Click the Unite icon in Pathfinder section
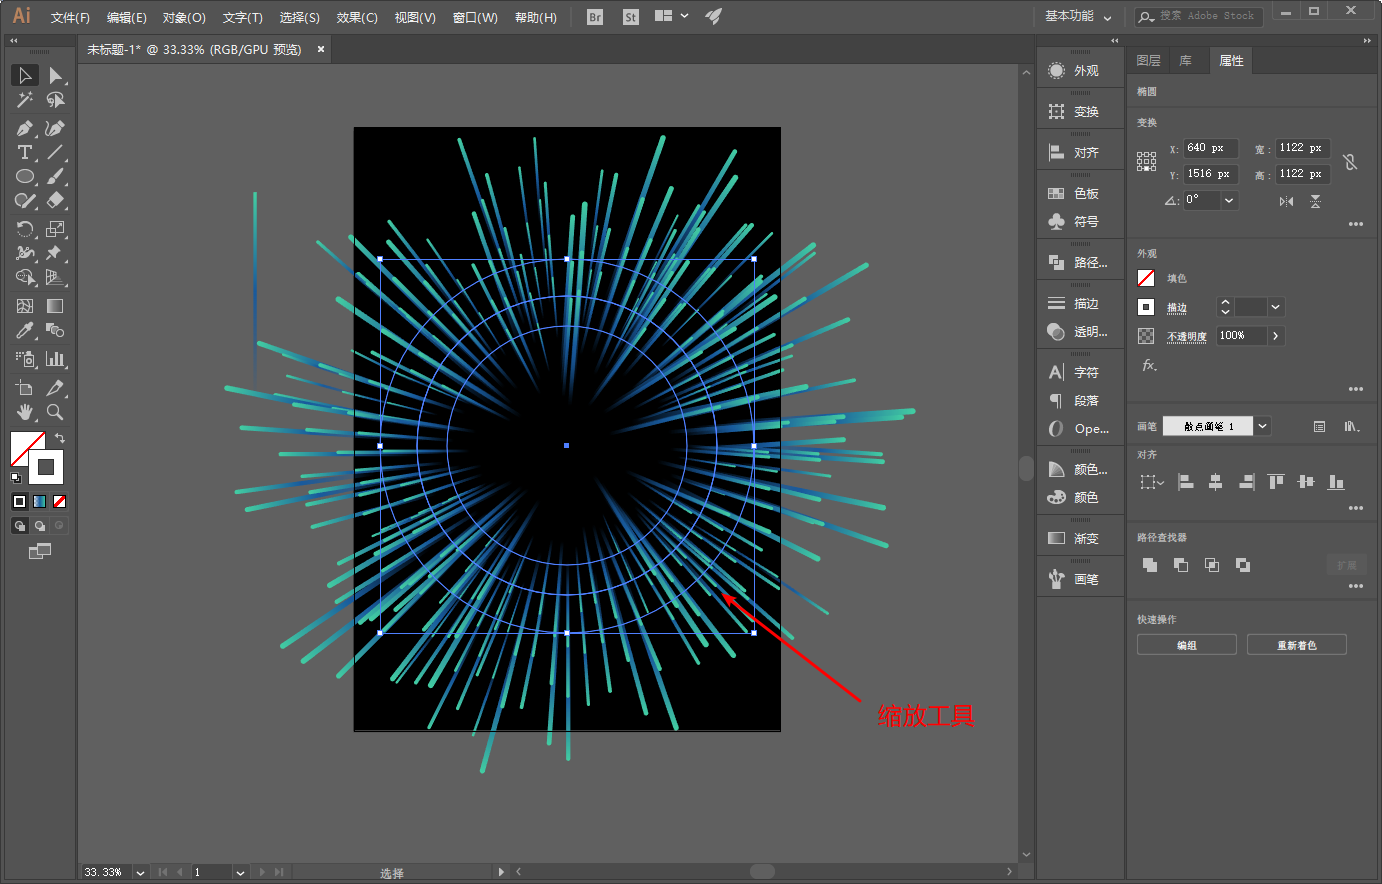Viewport: 1382px width, 884px height. 1150,565
